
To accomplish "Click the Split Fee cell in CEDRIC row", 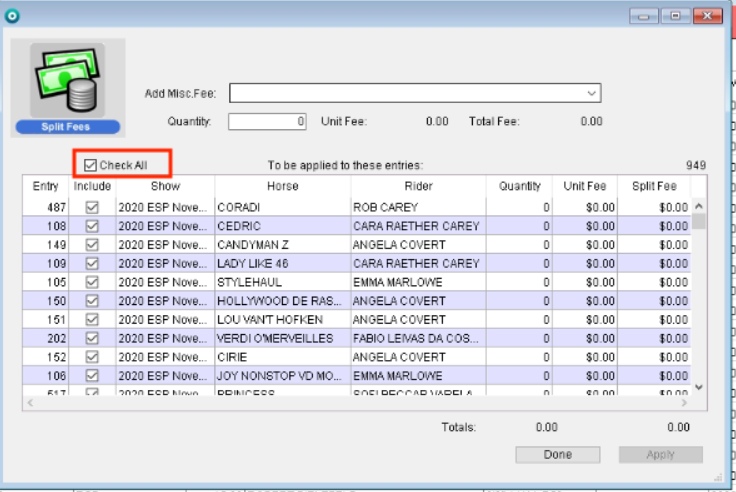I will click(x=654, y=226).
